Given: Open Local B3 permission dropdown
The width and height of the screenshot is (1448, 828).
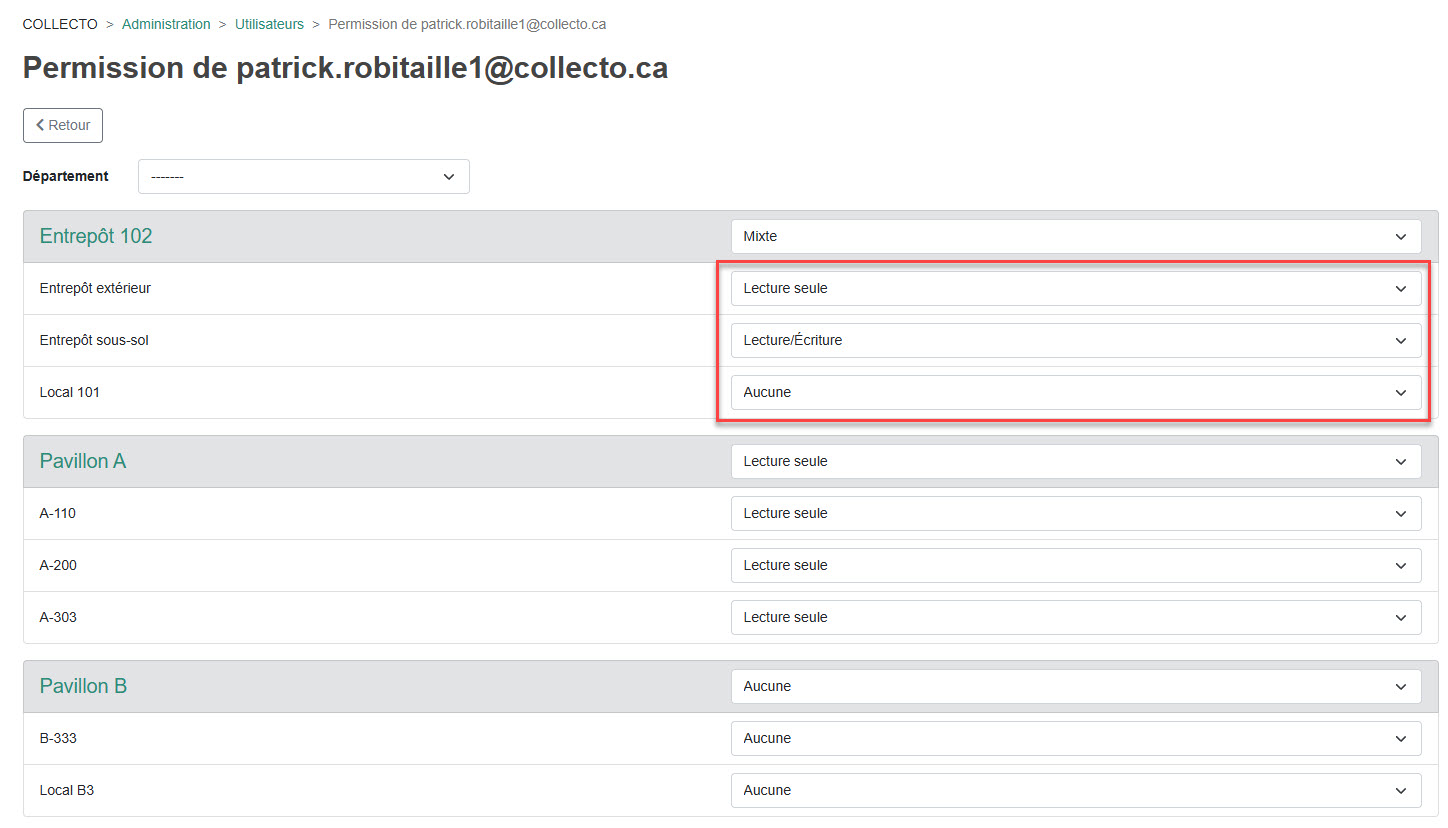Looking at the screenshot, I should pyautogui.click(x=1075, y=791).
